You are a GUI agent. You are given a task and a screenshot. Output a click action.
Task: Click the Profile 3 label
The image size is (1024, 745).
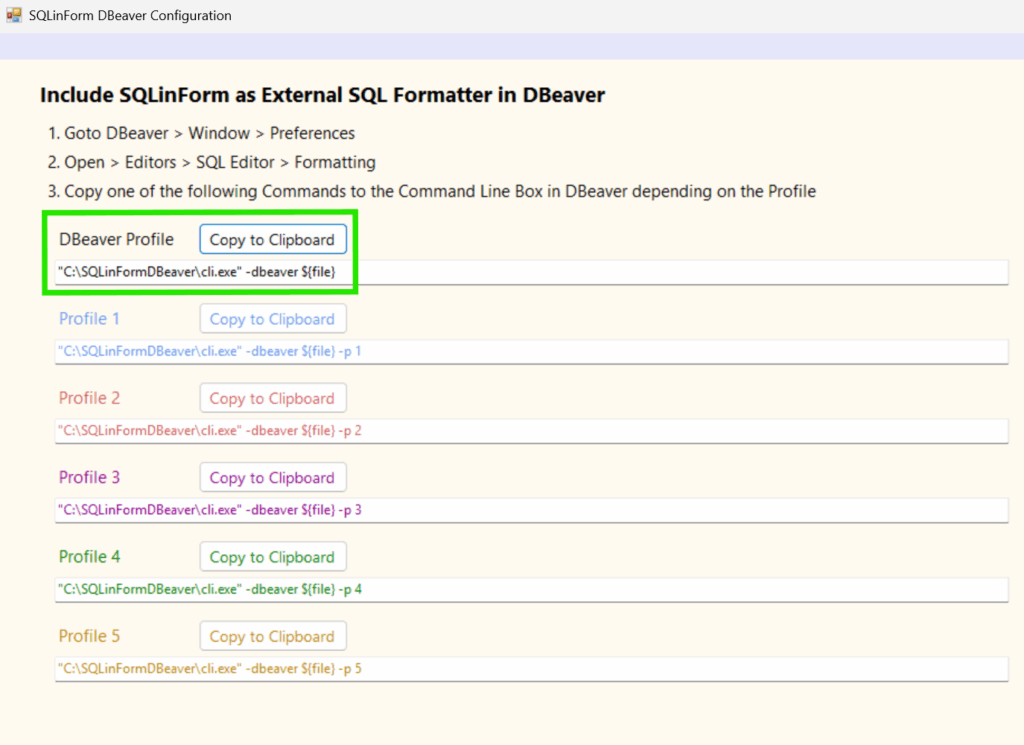pos(89,477)
